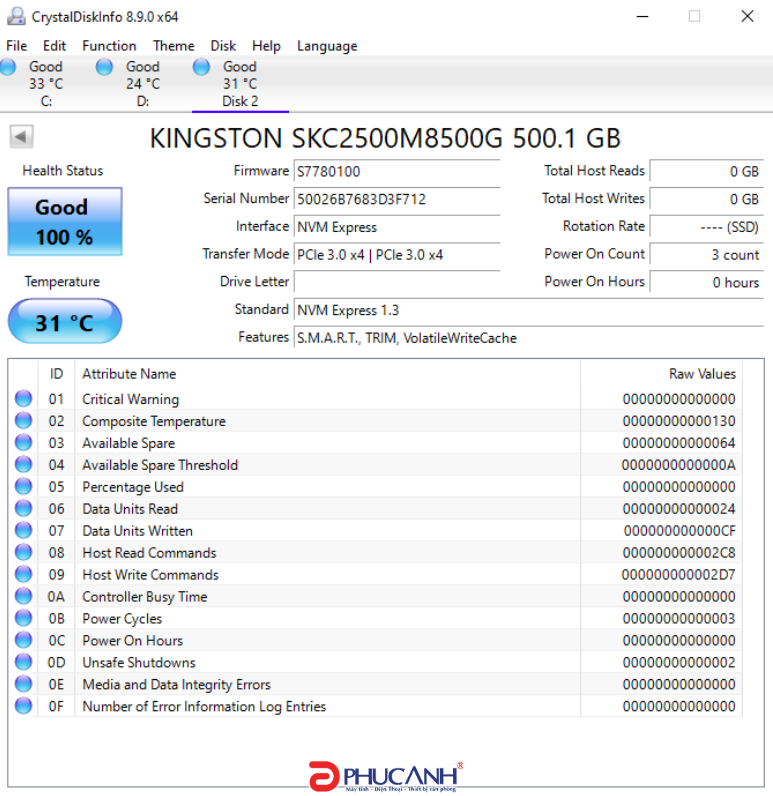Open the Disk menu
This screenshot has height=796, width=773.
point(223,46)
